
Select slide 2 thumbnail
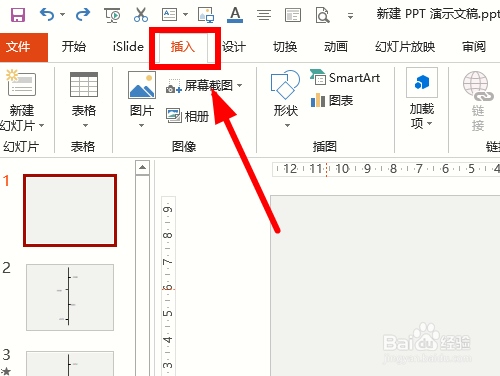coord(70,297)
